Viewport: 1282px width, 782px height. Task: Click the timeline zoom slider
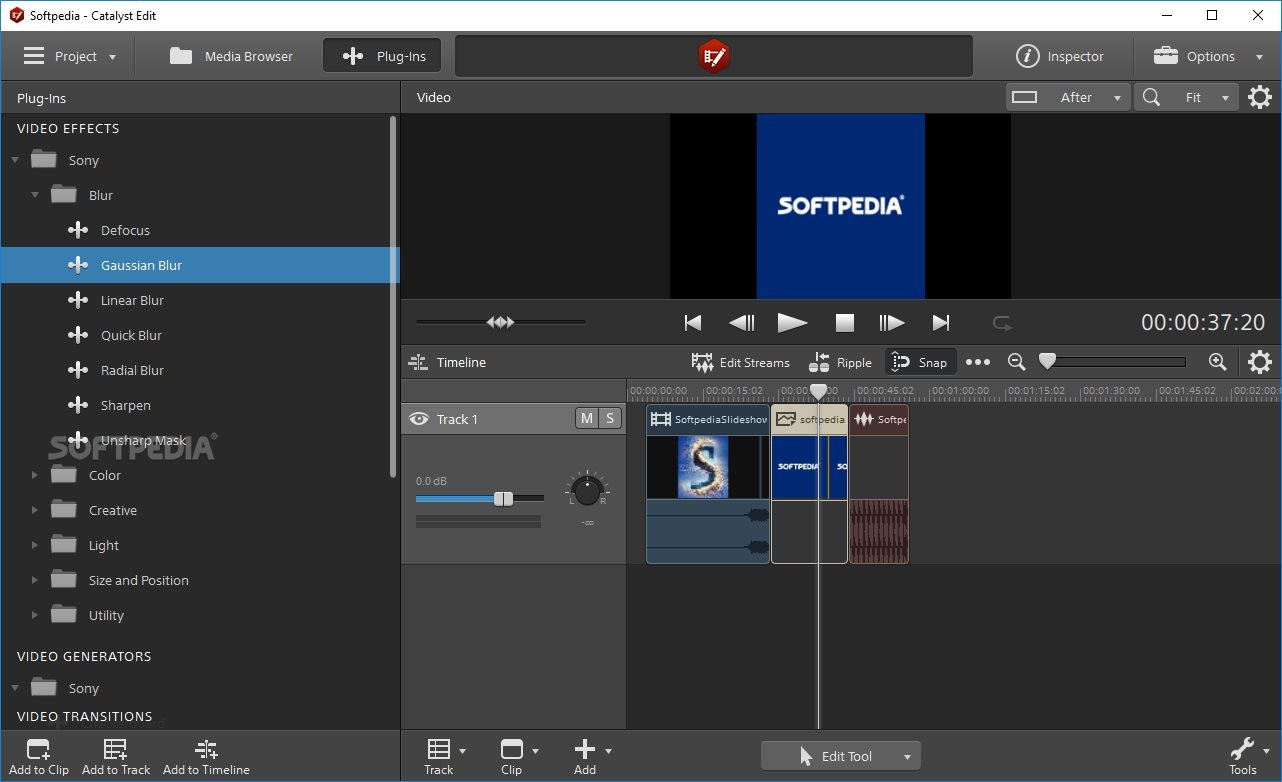[x=1112, y=362]
